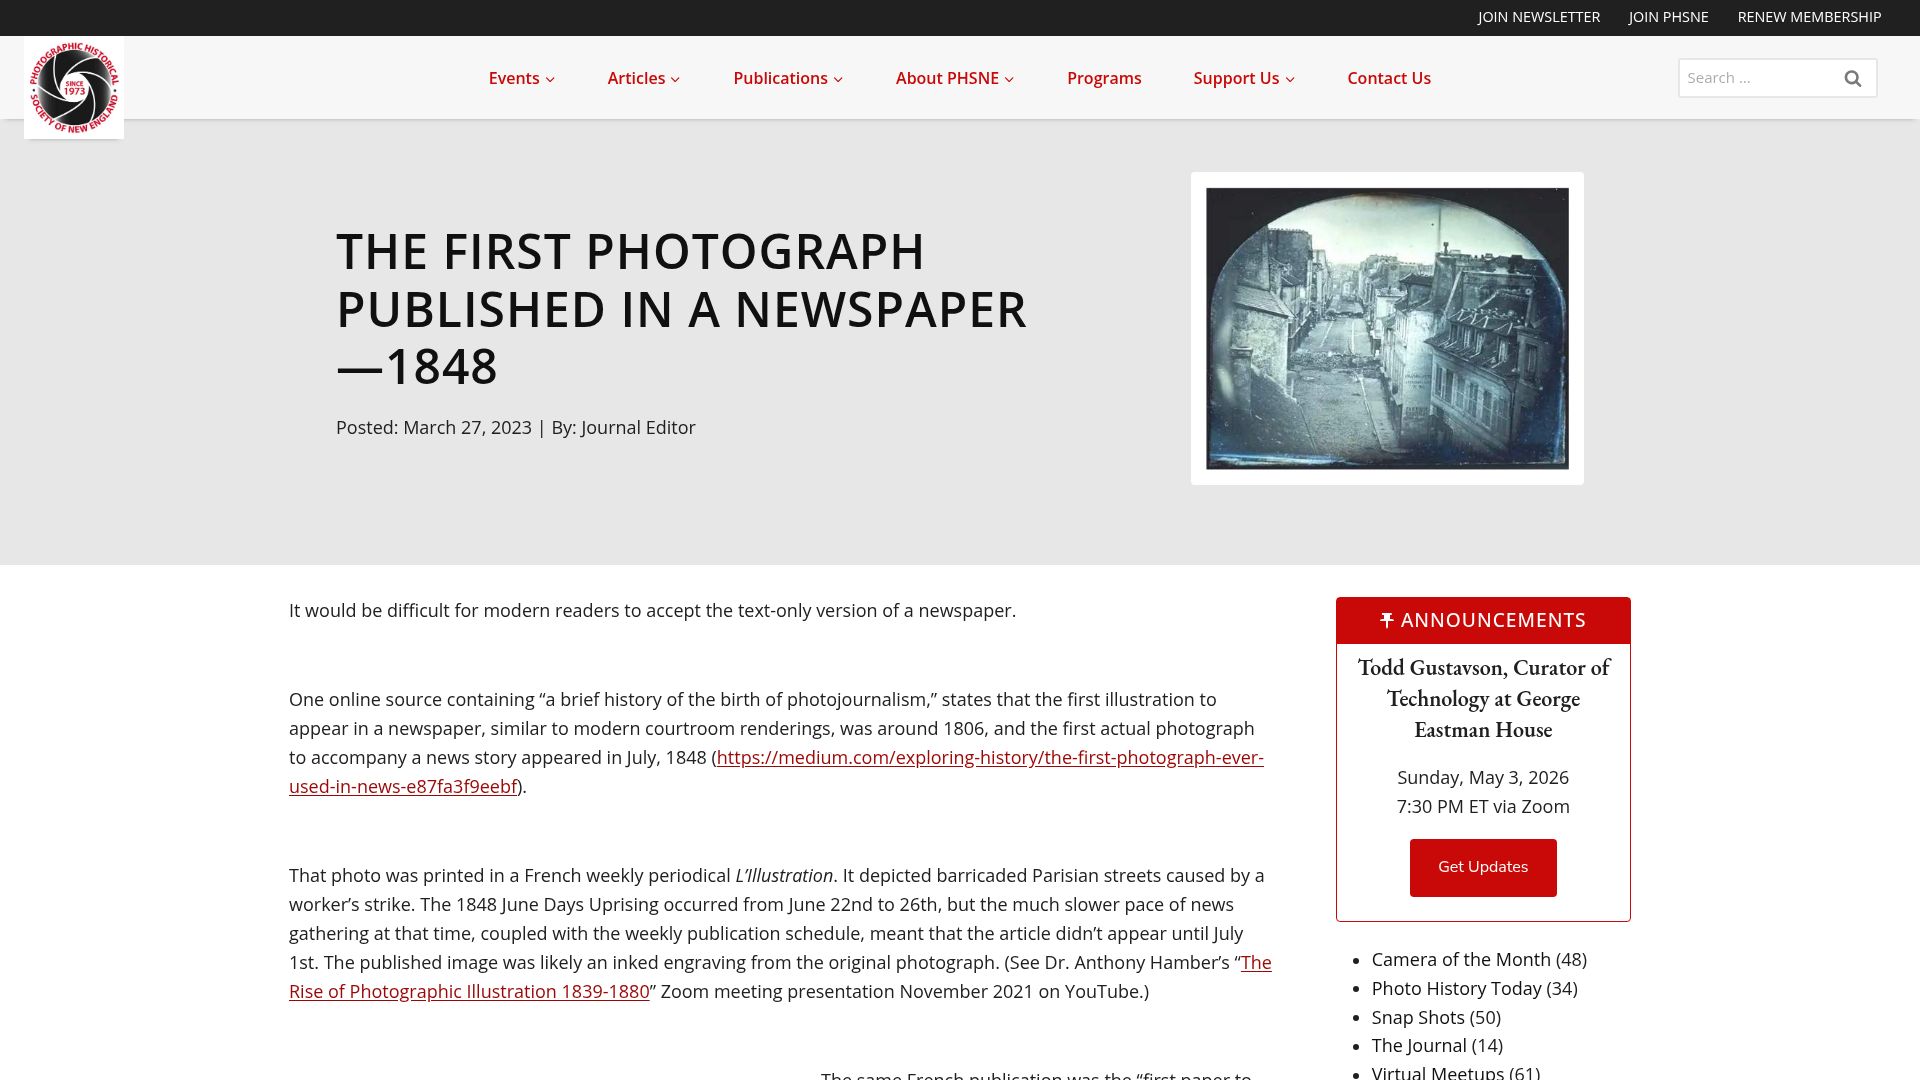Click the Posted March 27, 2023 date
This screenshot has width=1920, height=1080.
(x=434, y=427)
